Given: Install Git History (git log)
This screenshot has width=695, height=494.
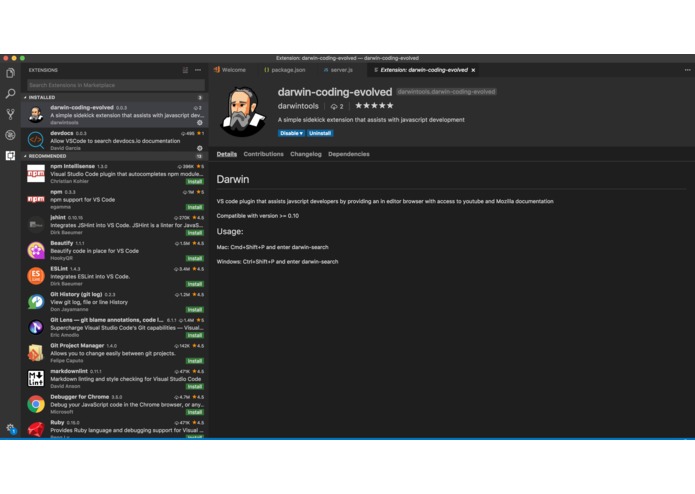Looking at the screenshot, I should coord(195,310).
